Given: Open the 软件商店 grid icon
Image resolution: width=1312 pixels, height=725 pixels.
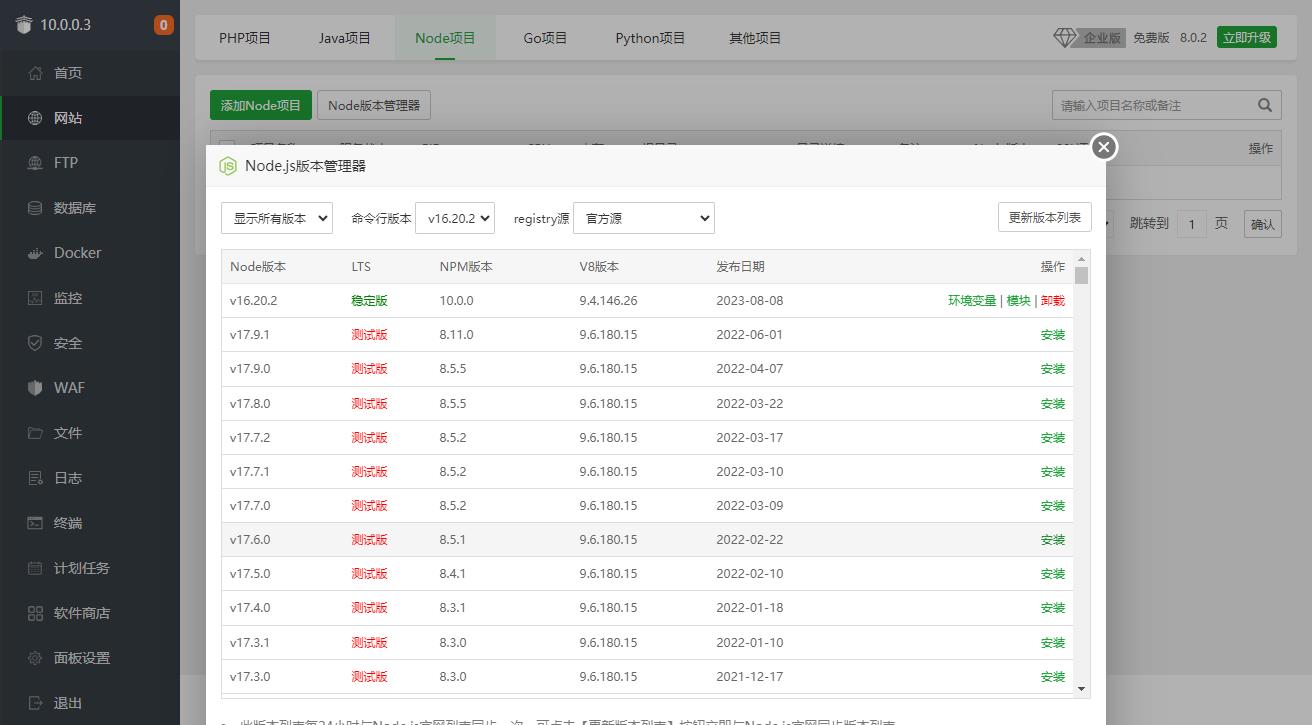Looking at the screenshot, I should [36, 613].
